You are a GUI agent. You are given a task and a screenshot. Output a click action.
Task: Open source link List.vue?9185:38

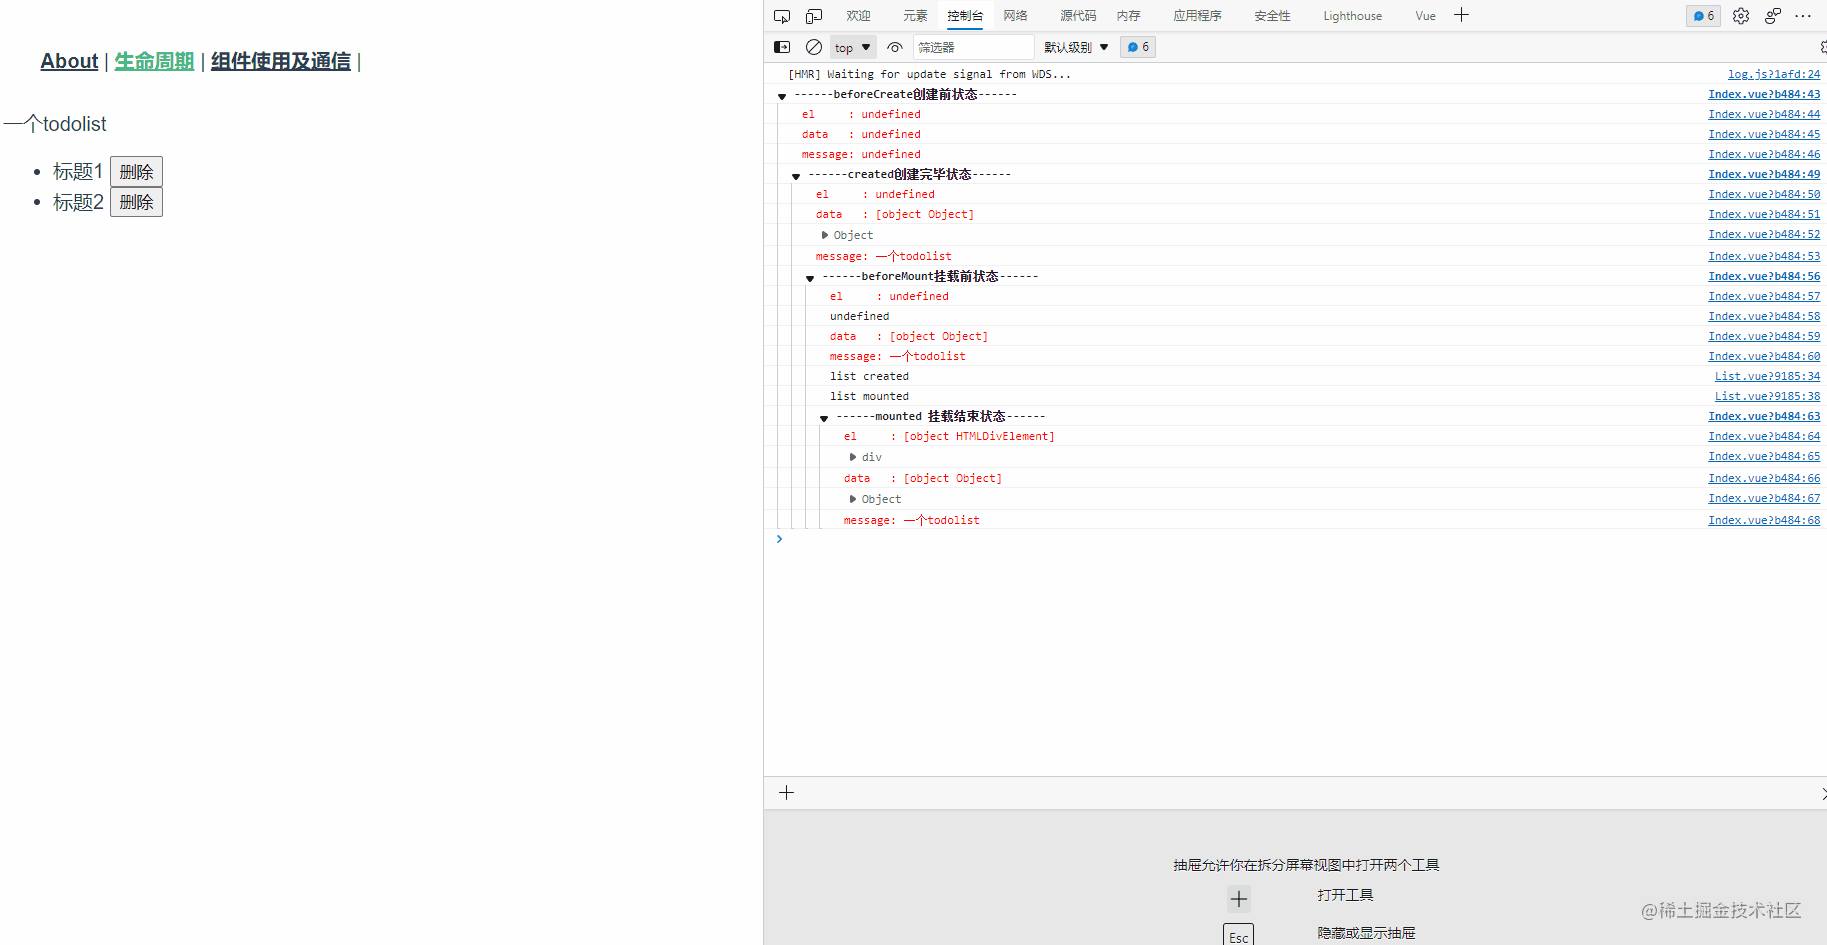(1767, 396)
